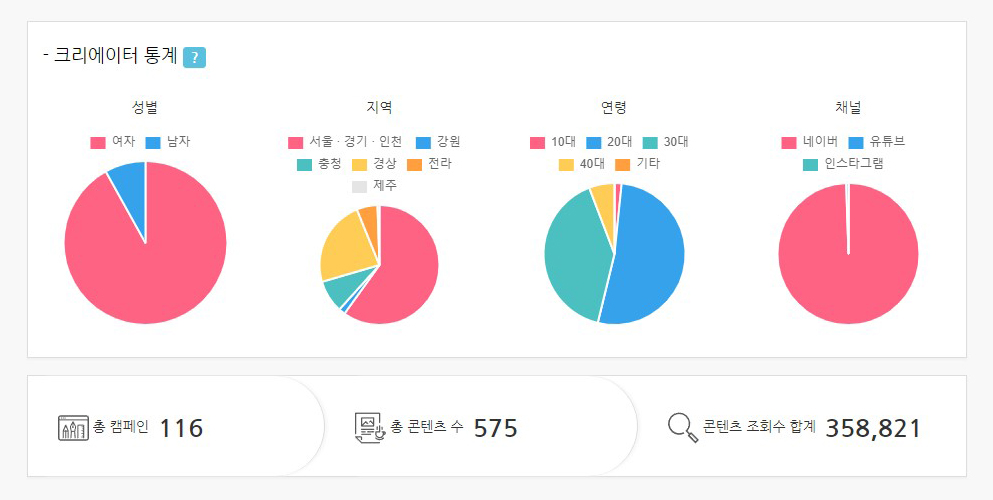Screen dimensions: 993x500
Task: Toggle the 충청 legend swatch
Action: pos(305,164)
